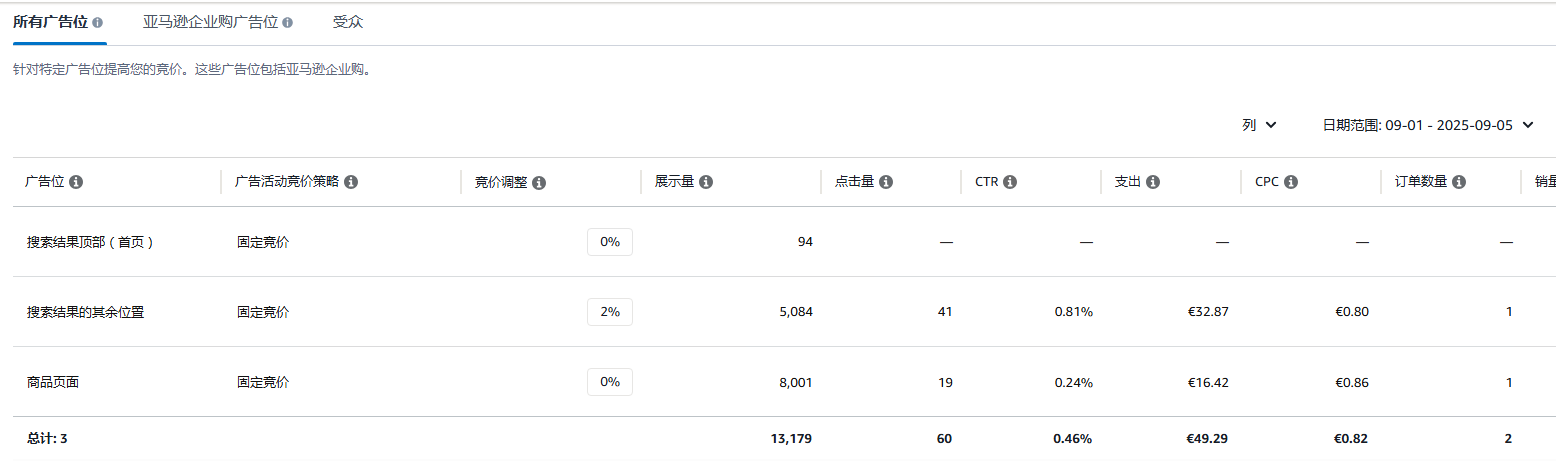This screenshot has width=1556, height=461.
Task: Click info icon next to 订单数量 header
Action: [1459, 182]
